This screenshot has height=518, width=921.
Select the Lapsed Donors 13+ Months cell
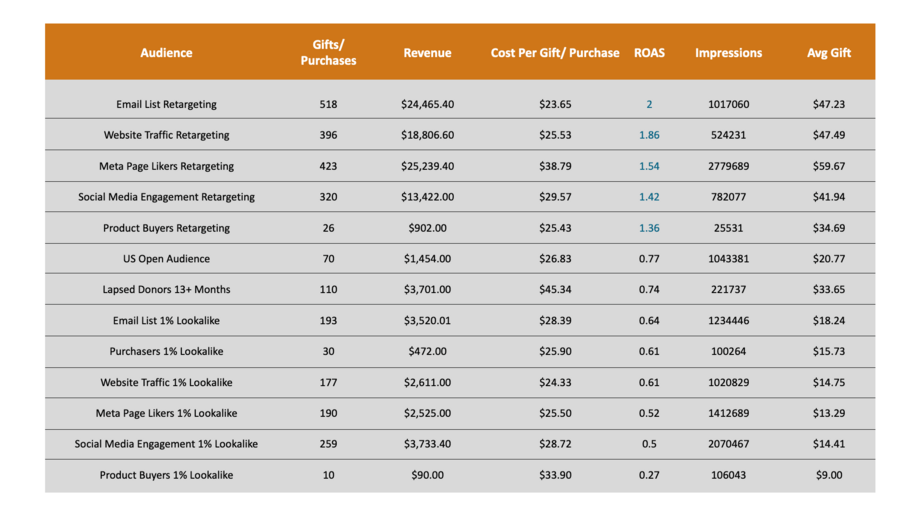coord(166,290)
